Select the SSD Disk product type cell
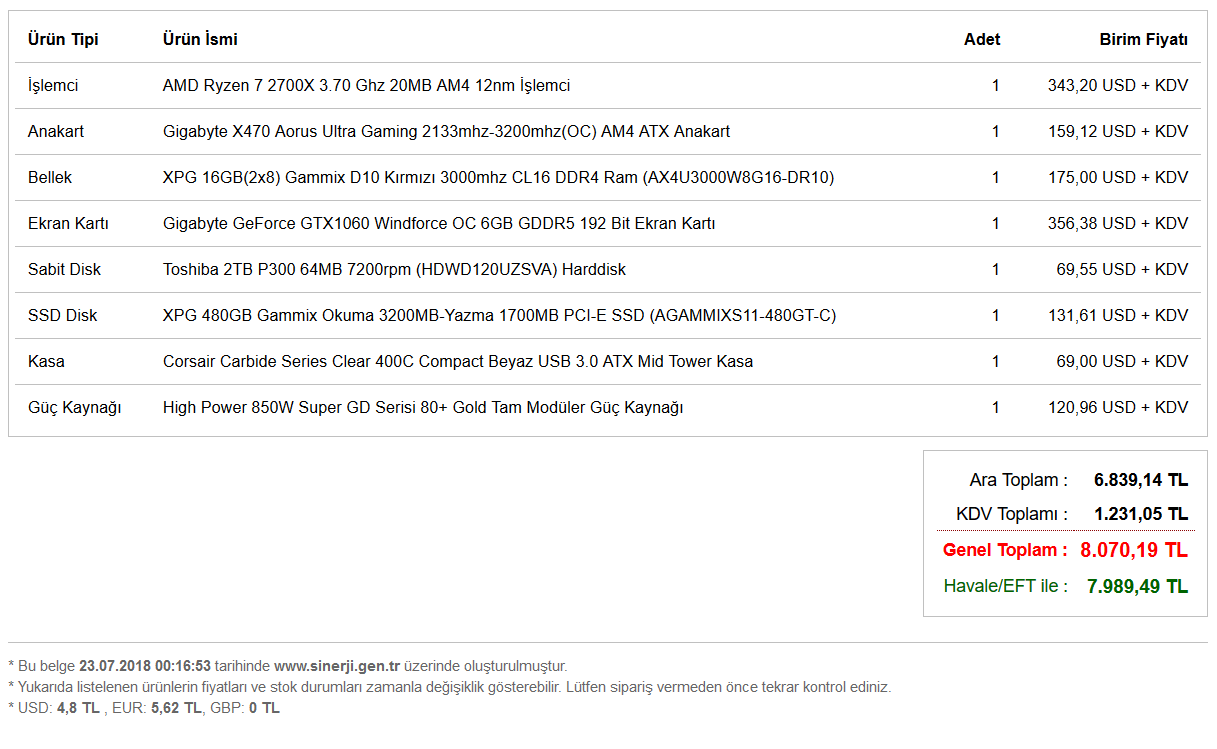 tap(63, 316)
